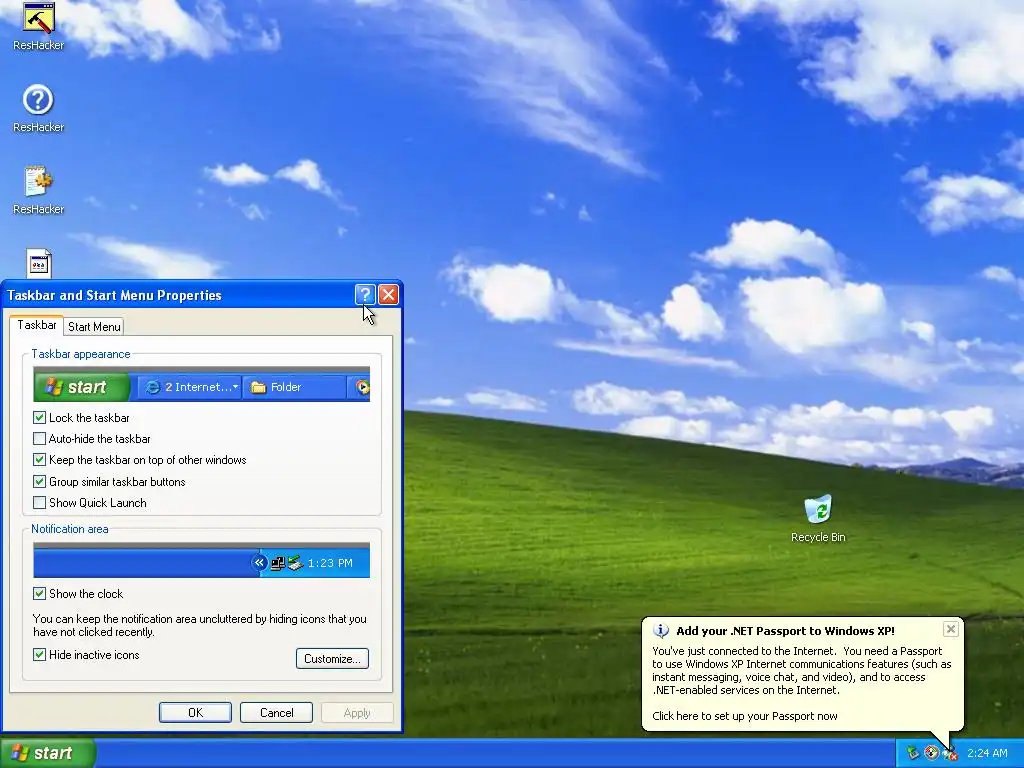Select the ResHacker hammer icon on the desktop
Screen dimensions: 1024x768
(x=39, y=18)
